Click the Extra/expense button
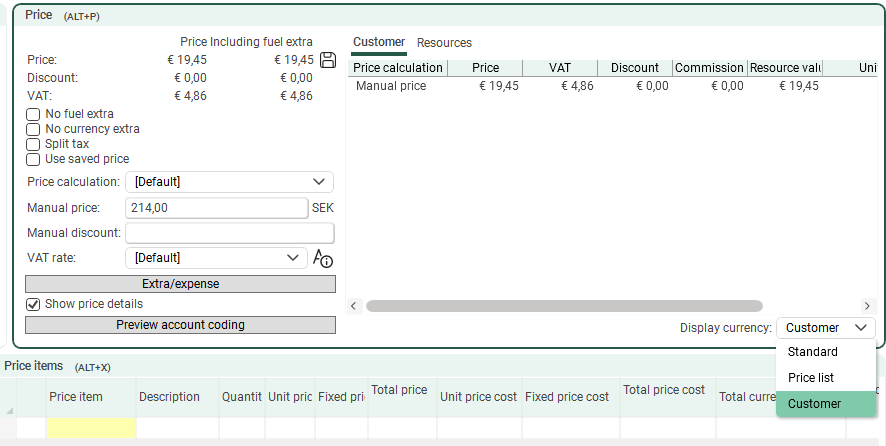The width and height of the screenshot is (886, 446). pyautogui.click(x=180, y=284)
